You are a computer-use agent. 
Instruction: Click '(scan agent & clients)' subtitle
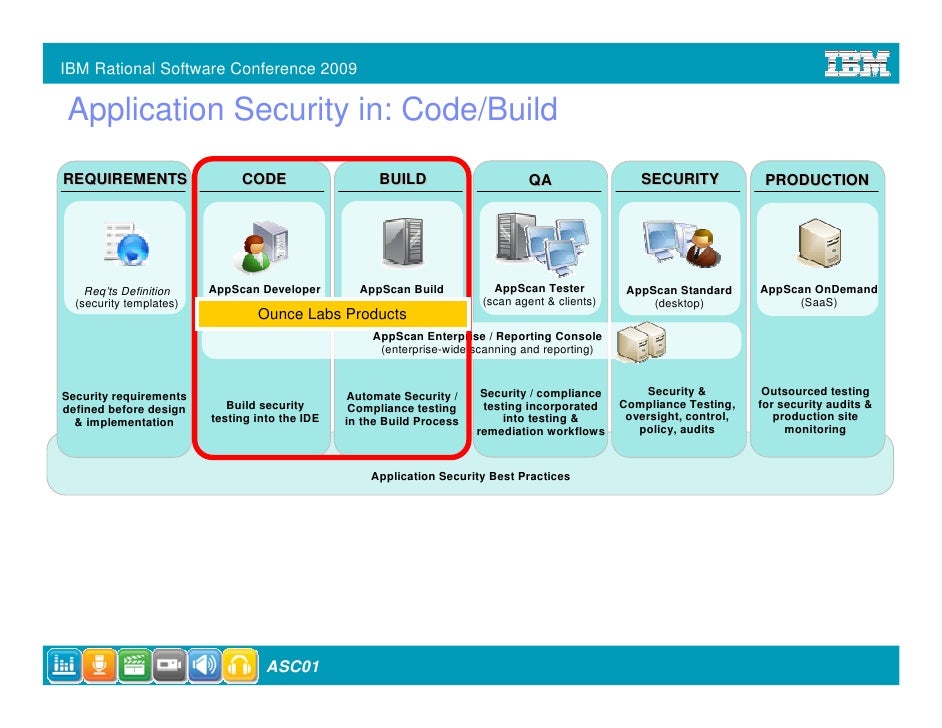[x=539, y=302]
